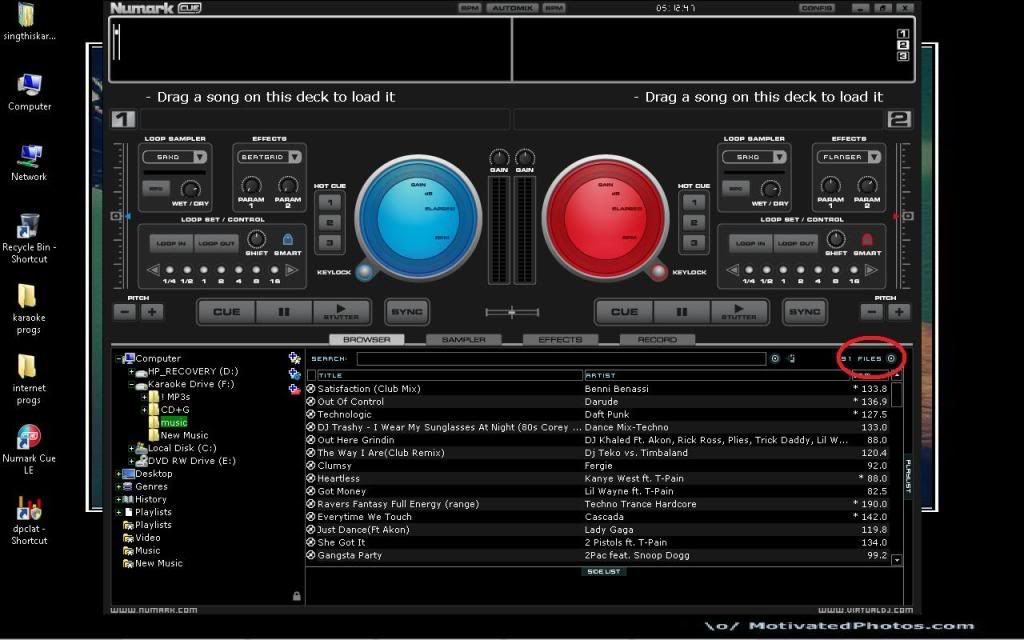Screen dimensions: 1024x640
Task: Touch the red deck 2 jog wheel
Action: 605,217
